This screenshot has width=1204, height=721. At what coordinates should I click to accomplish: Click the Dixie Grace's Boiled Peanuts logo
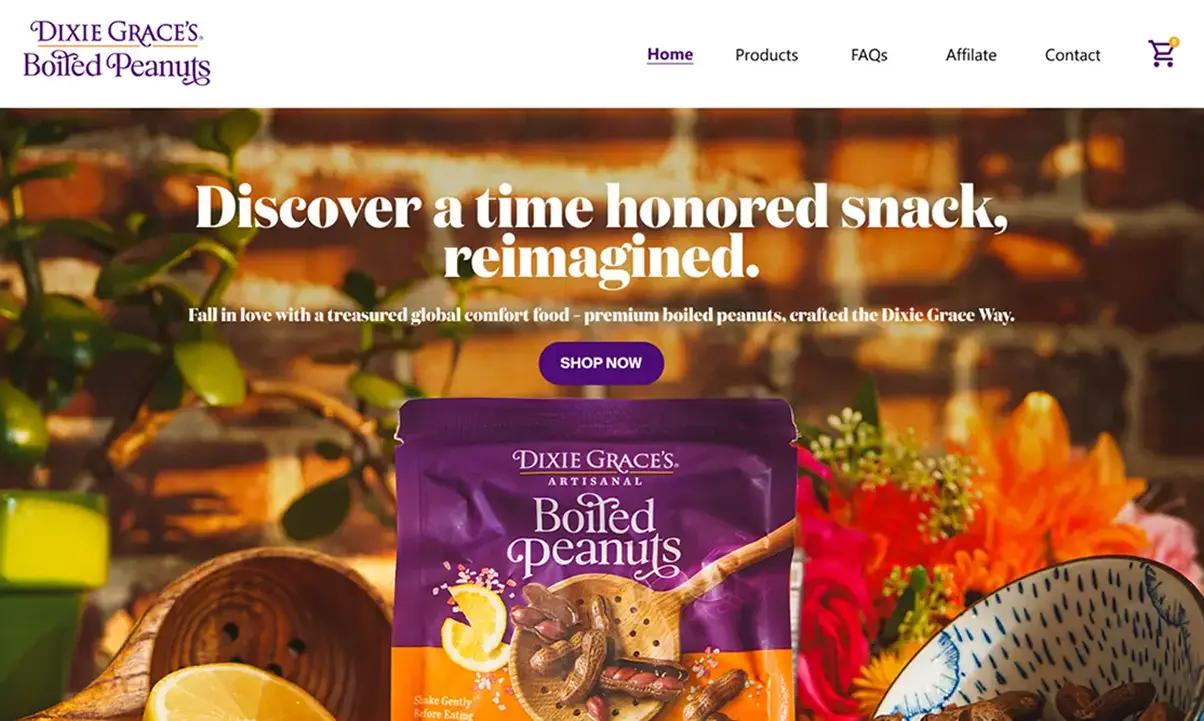pyautogui.click(x=117, y=53)
